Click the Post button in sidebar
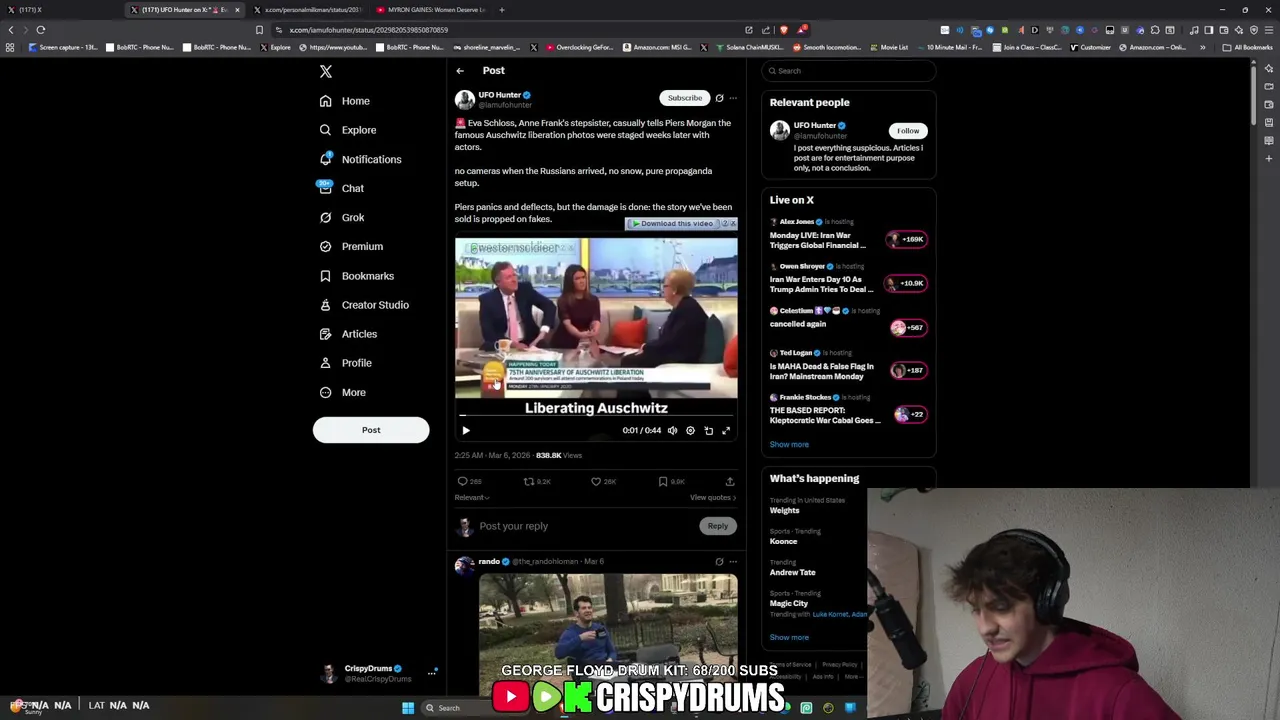This screenshot has height=720, width=1280. 371,430
